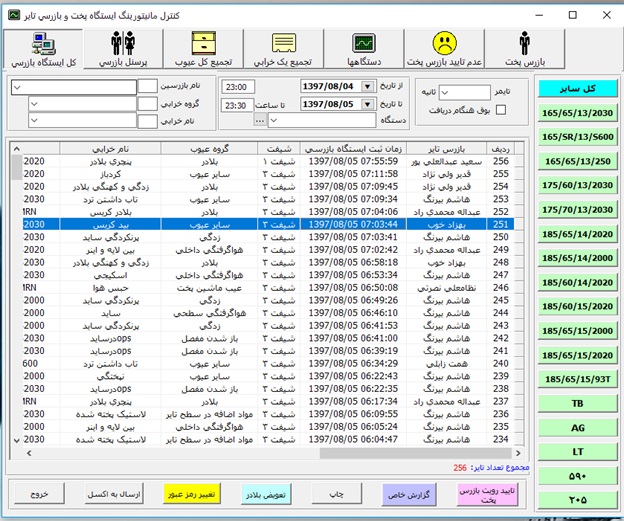Click the AG size button
The width and height of the screenshot is (624, 521).
tap(577, 428)
